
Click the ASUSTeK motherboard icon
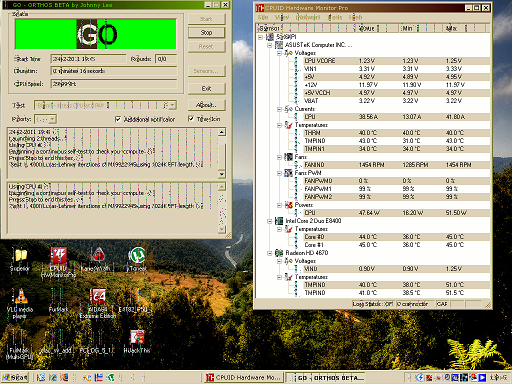coord(279,45)
